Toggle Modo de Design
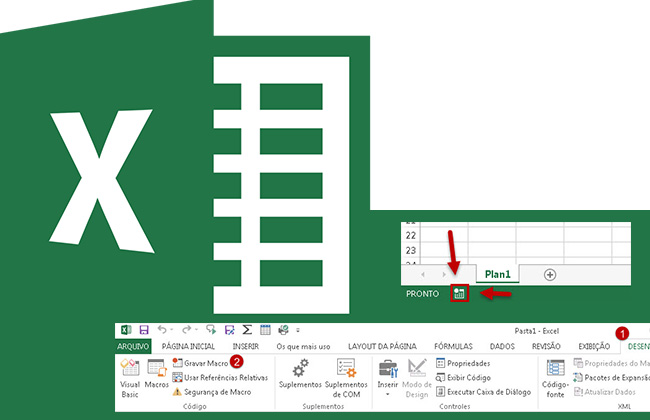Screen dimensions: 650x420 pos(417,379)
